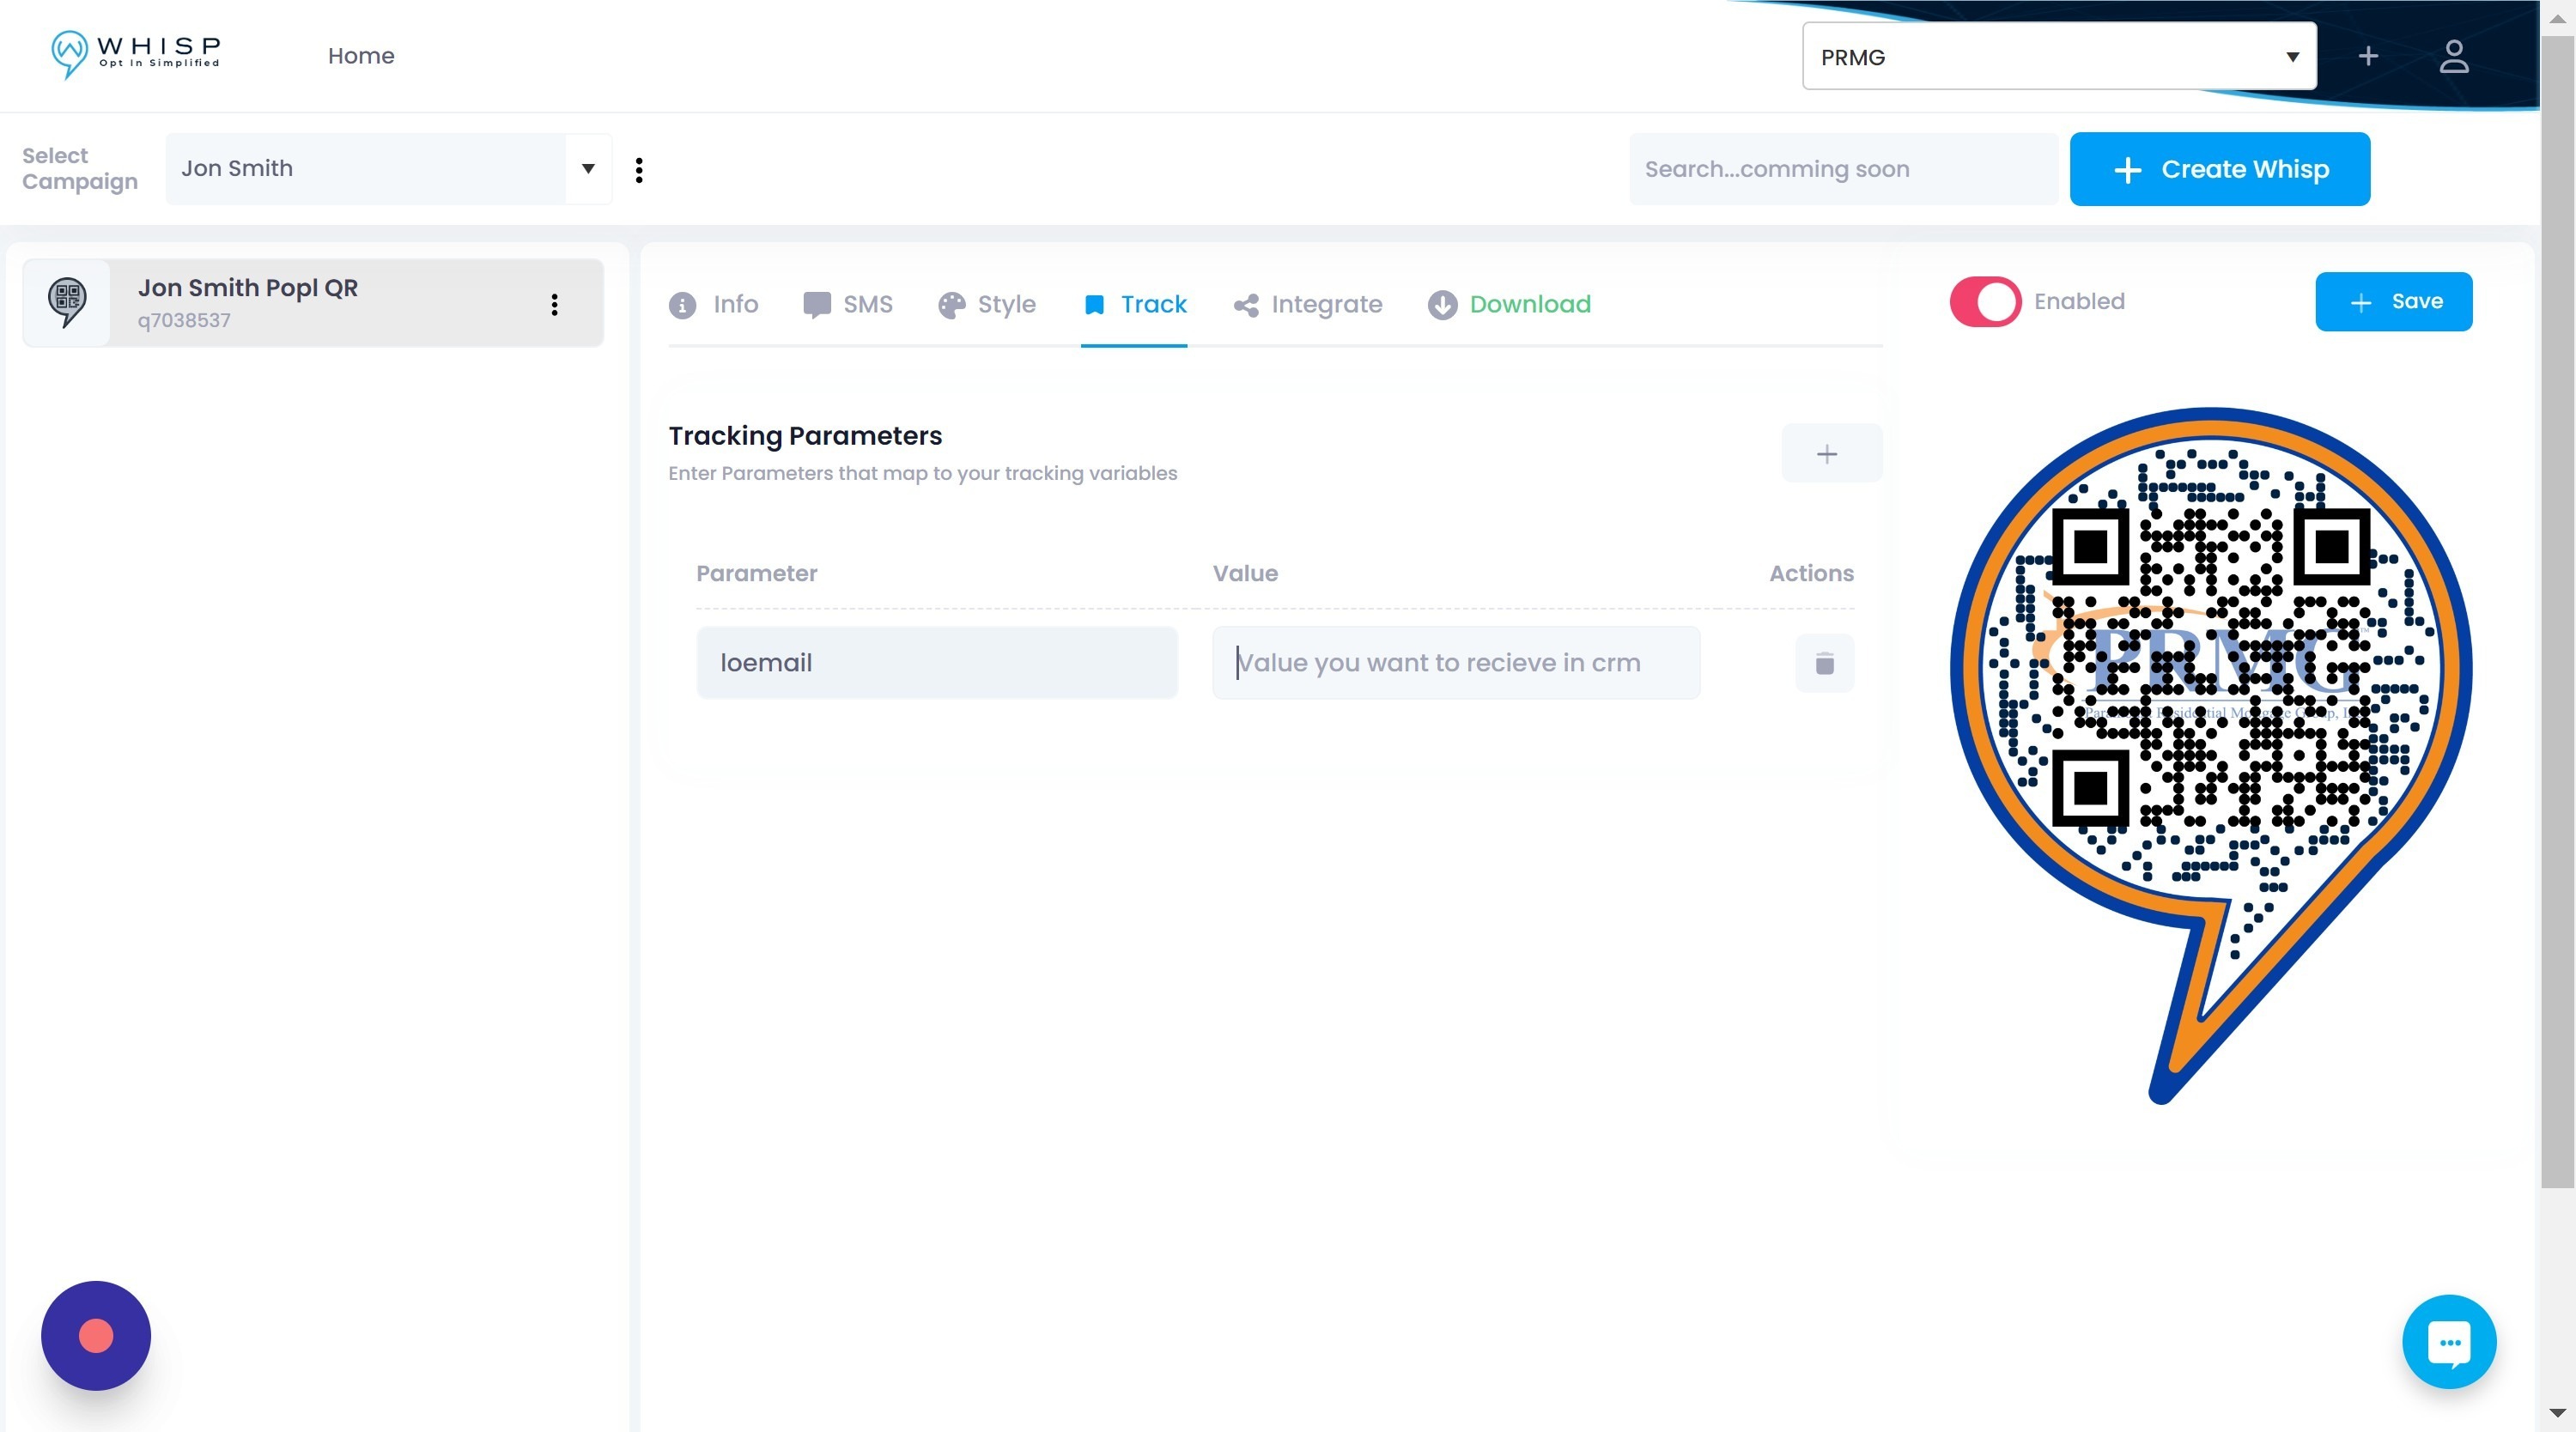This screenshot has height=1432, width=2576.
Task: Switch to the SMS tab
Action: [x=848, y=304]
